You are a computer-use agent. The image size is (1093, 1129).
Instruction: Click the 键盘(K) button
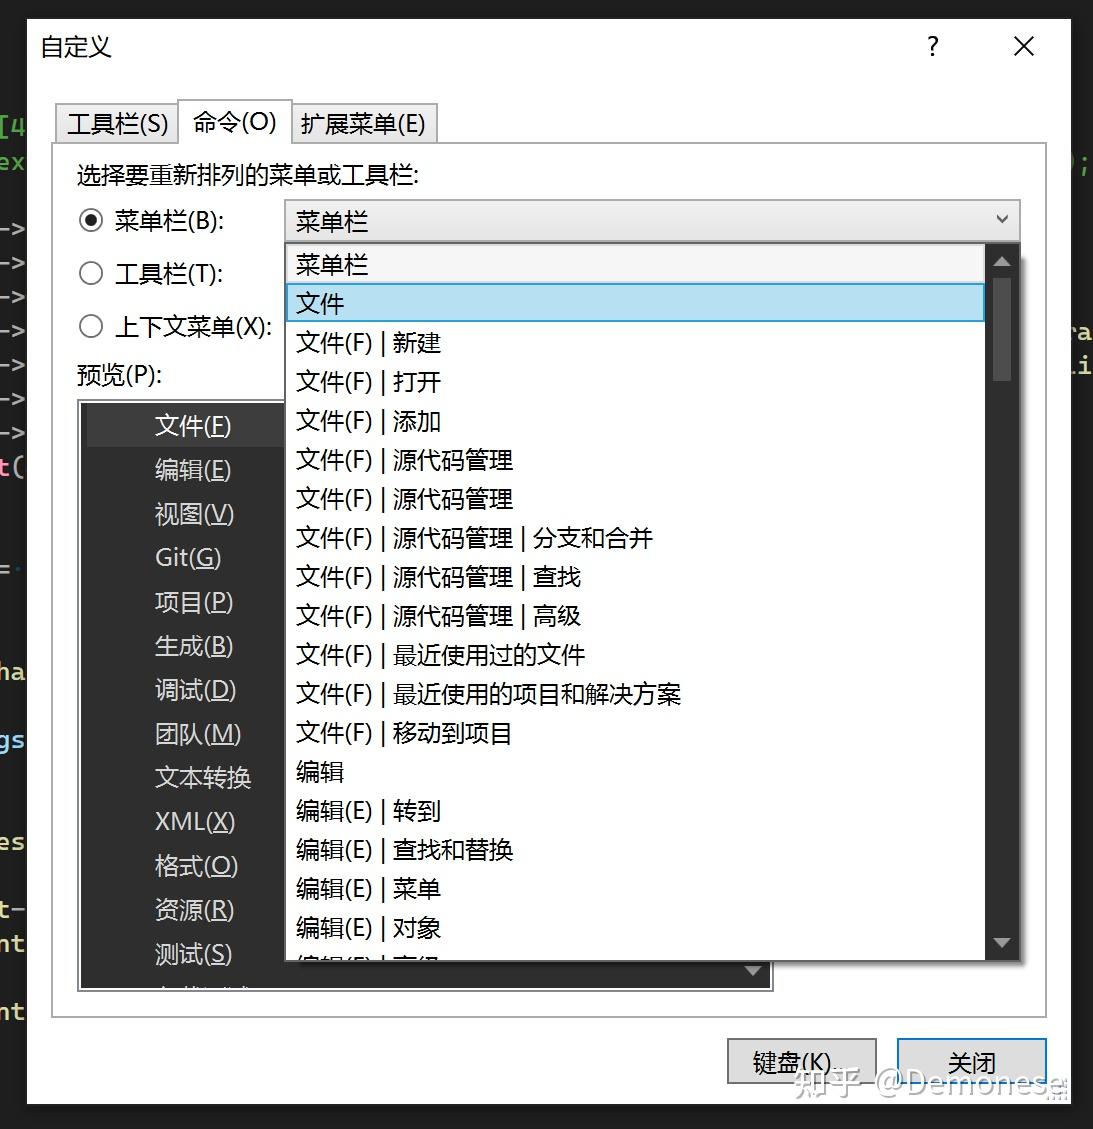(800, 1062)
